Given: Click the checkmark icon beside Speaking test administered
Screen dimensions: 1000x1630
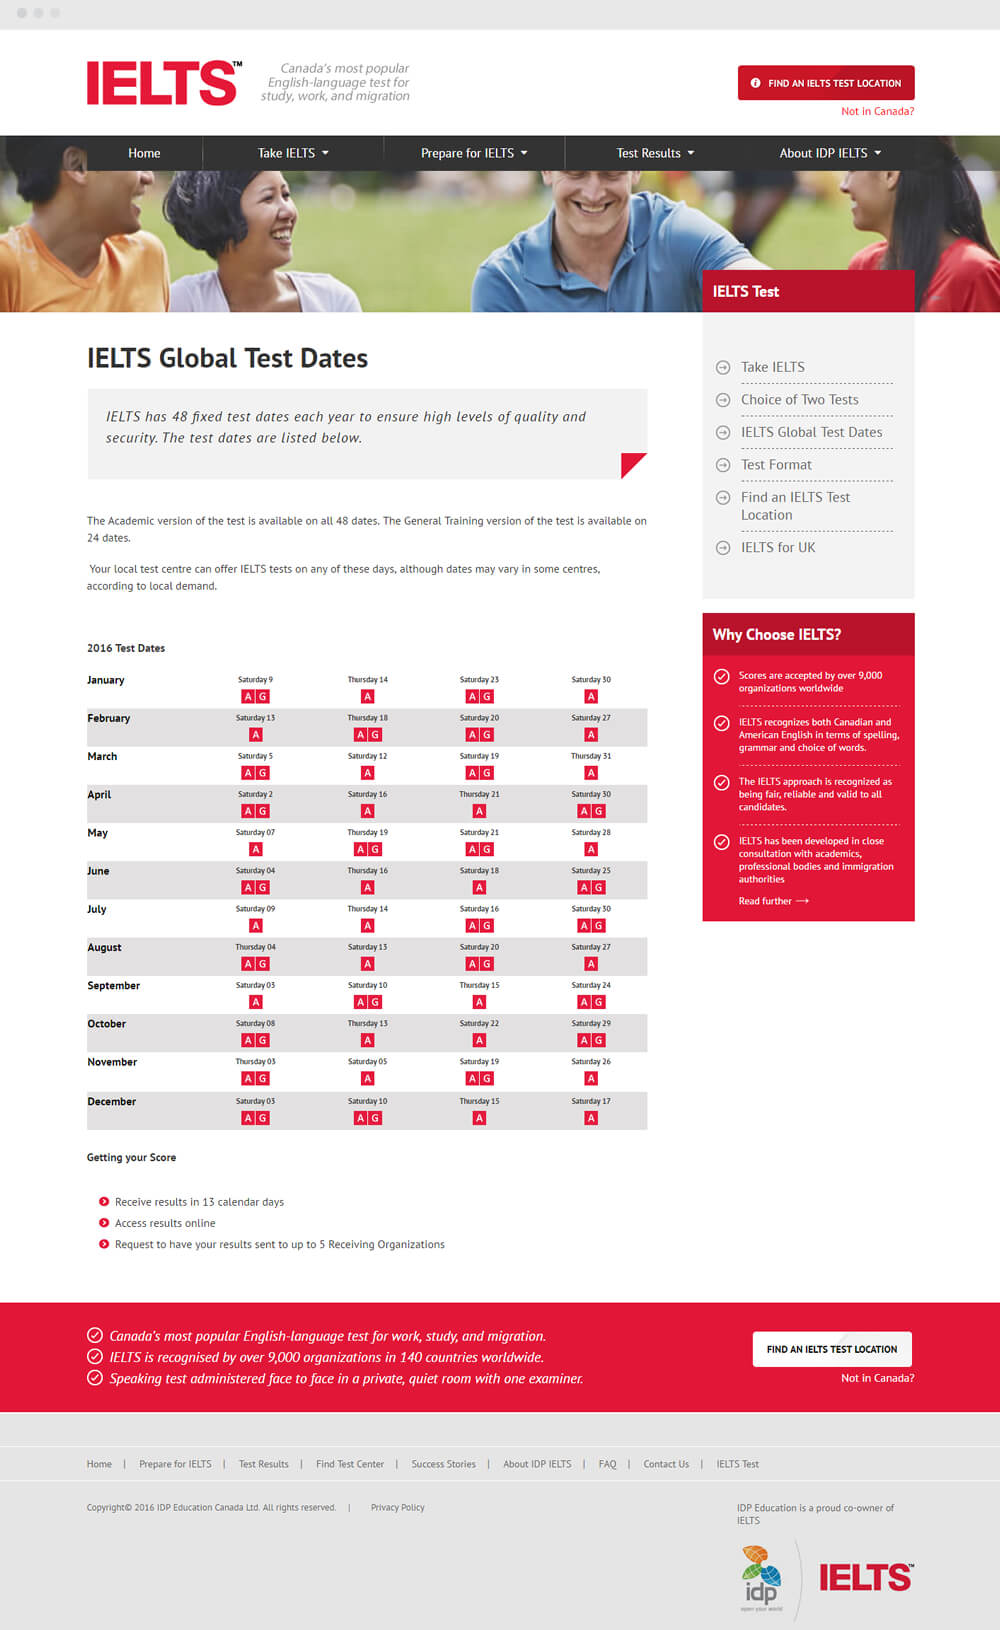Looking at the screenshot, I should click(95, 1378).
